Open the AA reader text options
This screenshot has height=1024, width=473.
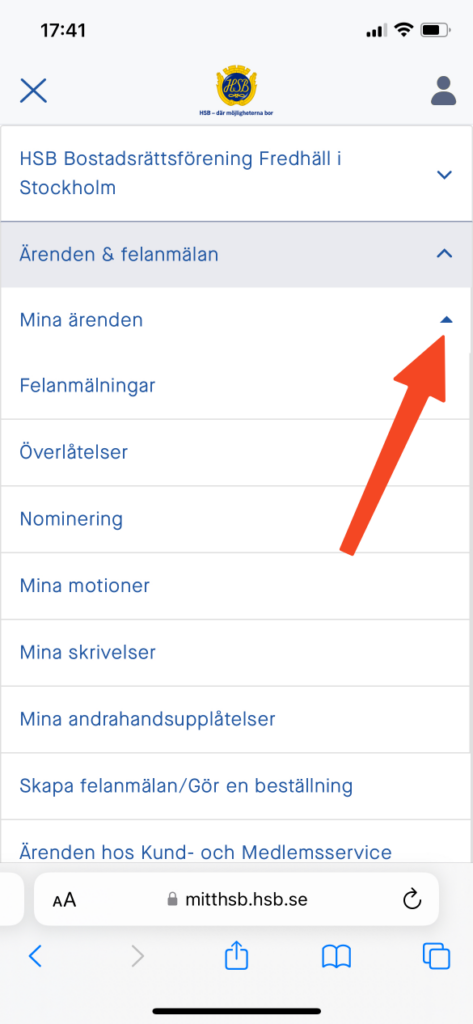[65, 900]
